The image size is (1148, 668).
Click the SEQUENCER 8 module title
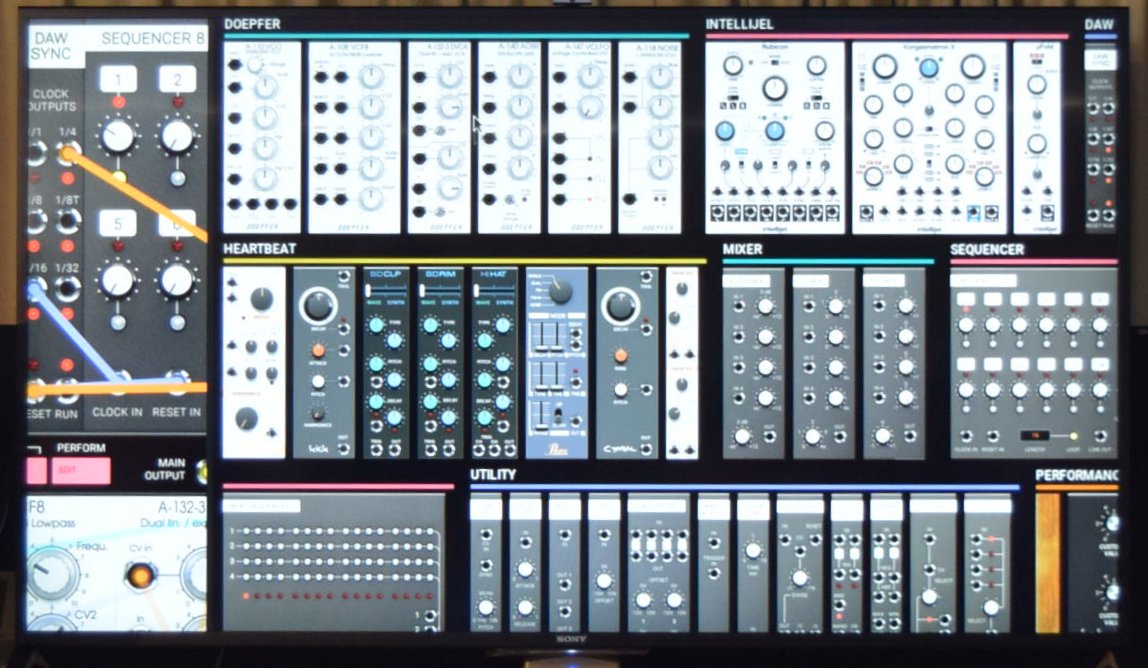153,39
